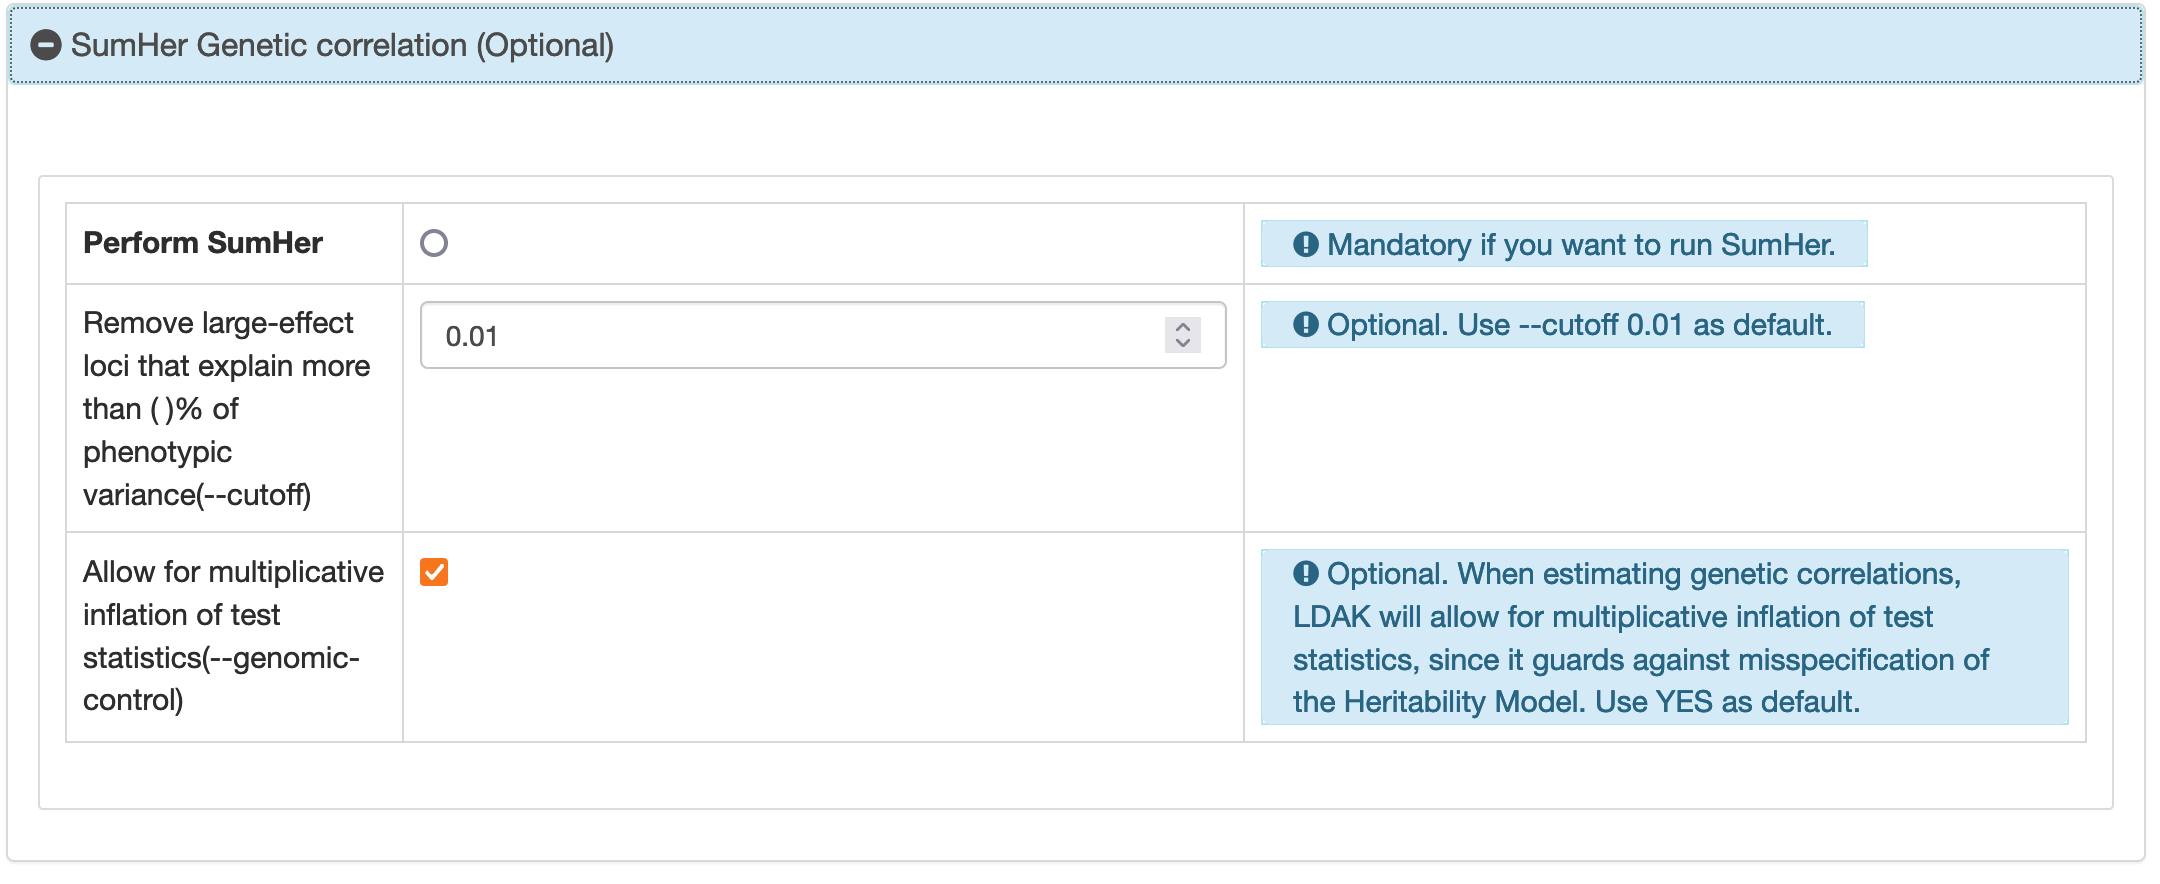Collapse the SumHer section via minus icon
Viewport: 2160px width, 884px height.
[46, 45]
